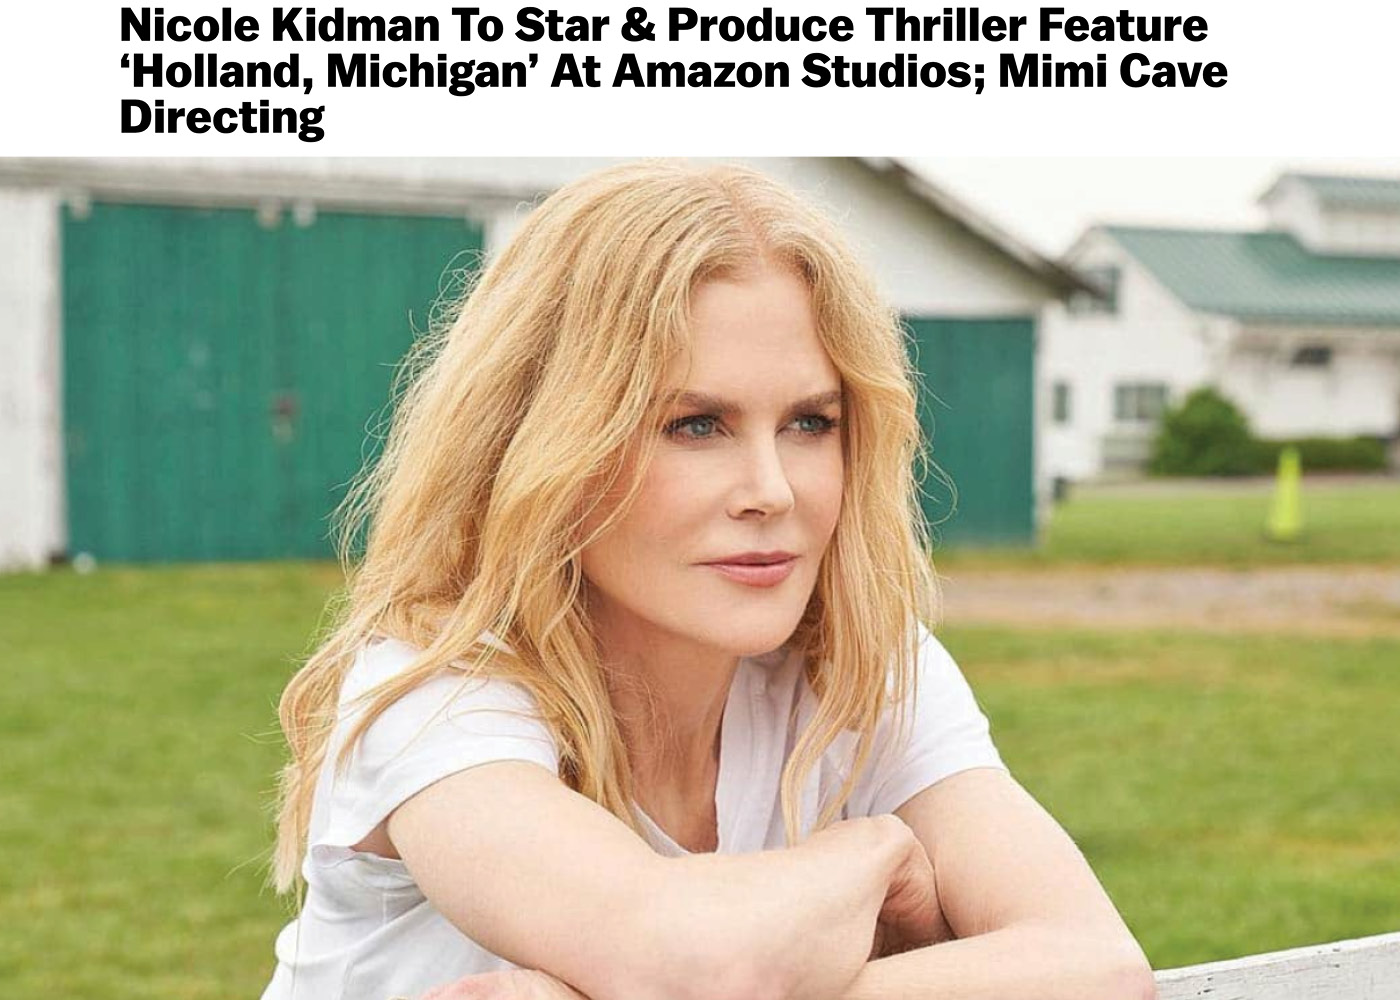Image resolution: width=1400 pixels, height=1000 pixels.
Task: Click the large green barn door in photo
Action: (270, 382)
